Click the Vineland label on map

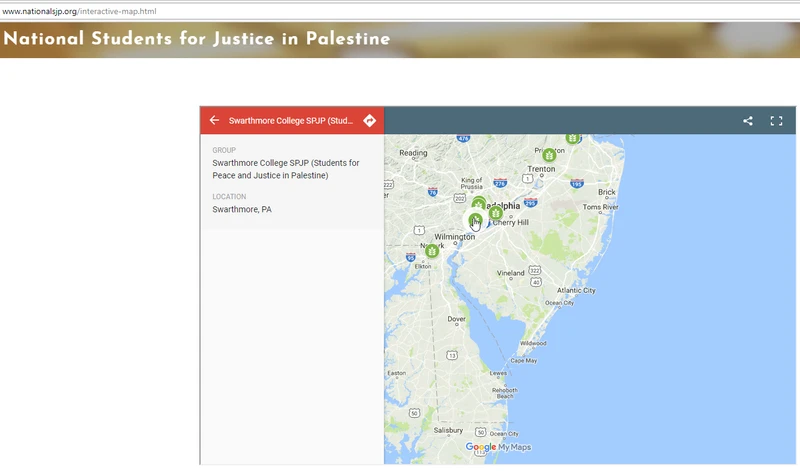(511, 273)
